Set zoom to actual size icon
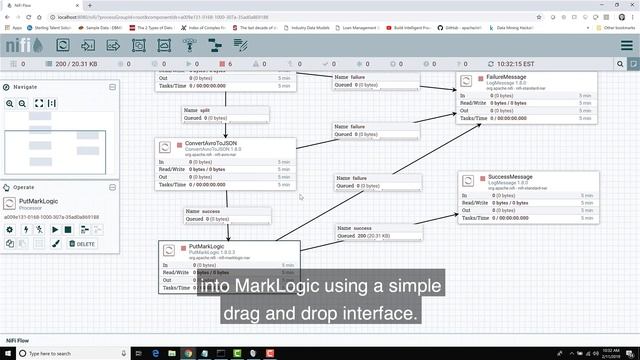Viewport: 640px width, 360px height. pyautogui.click(x=52, y=103)
